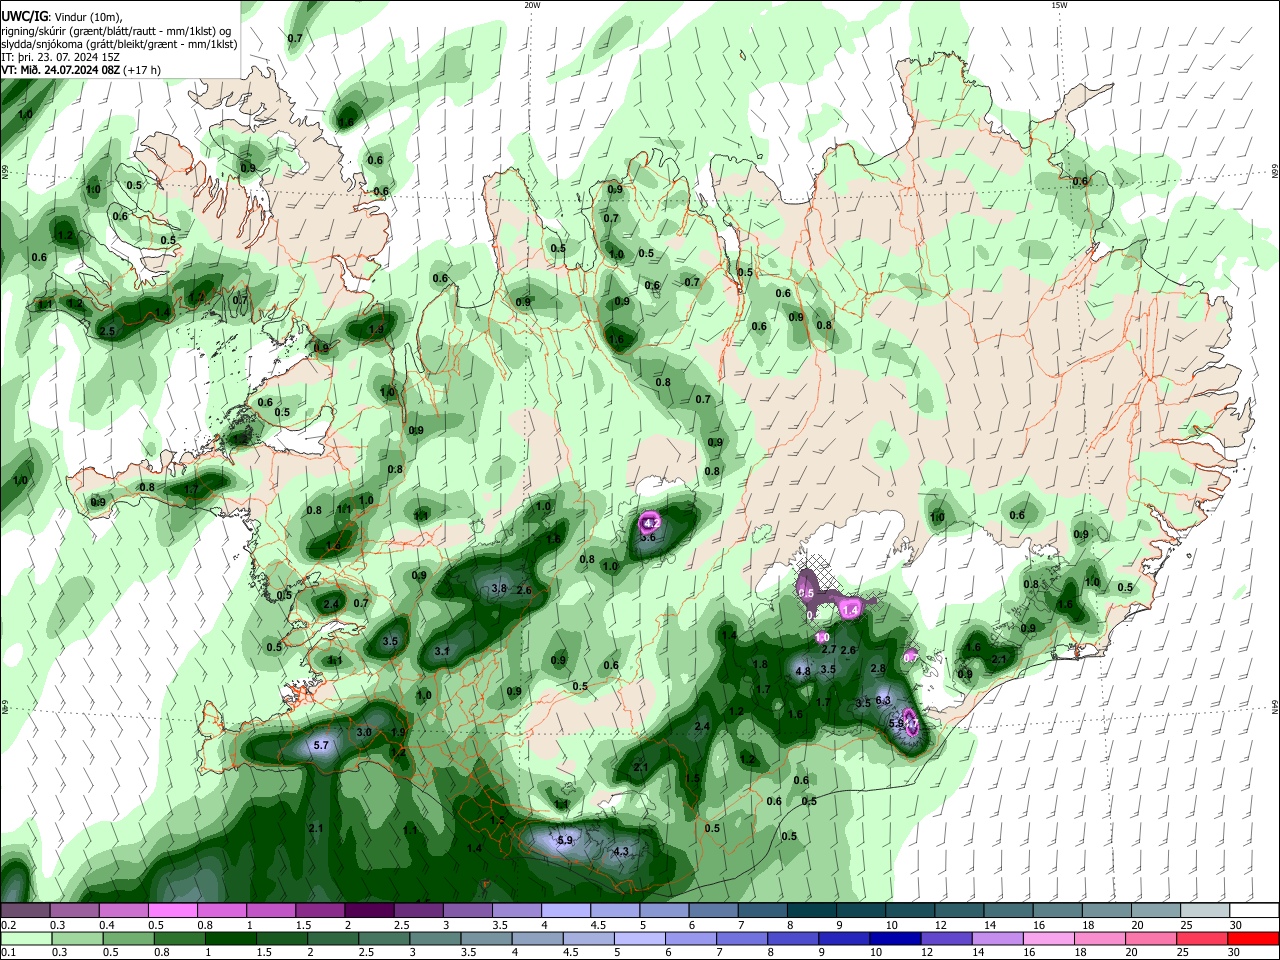The height and width of the screenshot is (960, 1280).
Task: Click the 3.0 precipitation value
Action: point(365,732)
